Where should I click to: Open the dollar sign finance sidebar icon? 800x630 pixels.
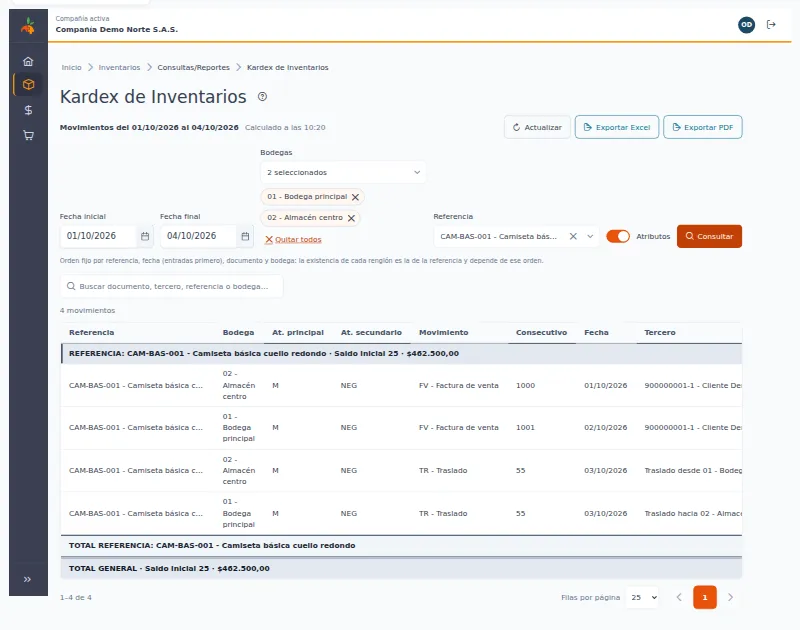pos(29,110)
